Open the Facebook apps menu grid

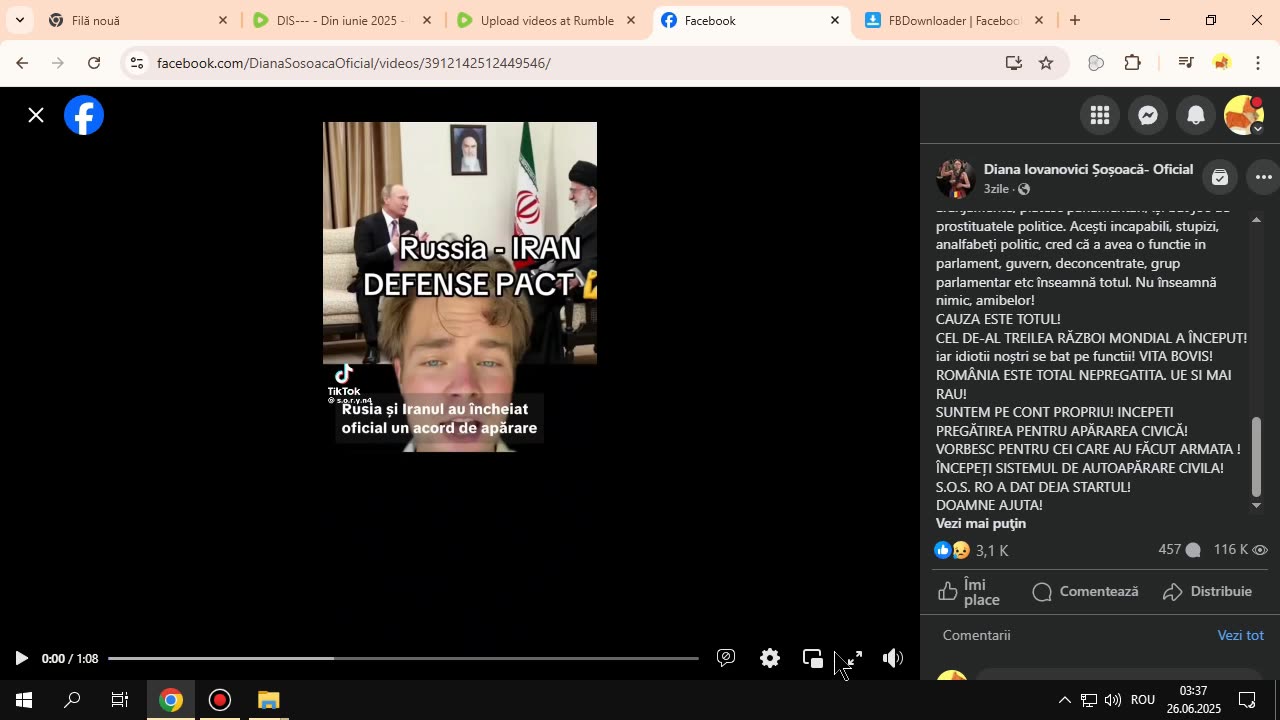tap(1100, 116)
